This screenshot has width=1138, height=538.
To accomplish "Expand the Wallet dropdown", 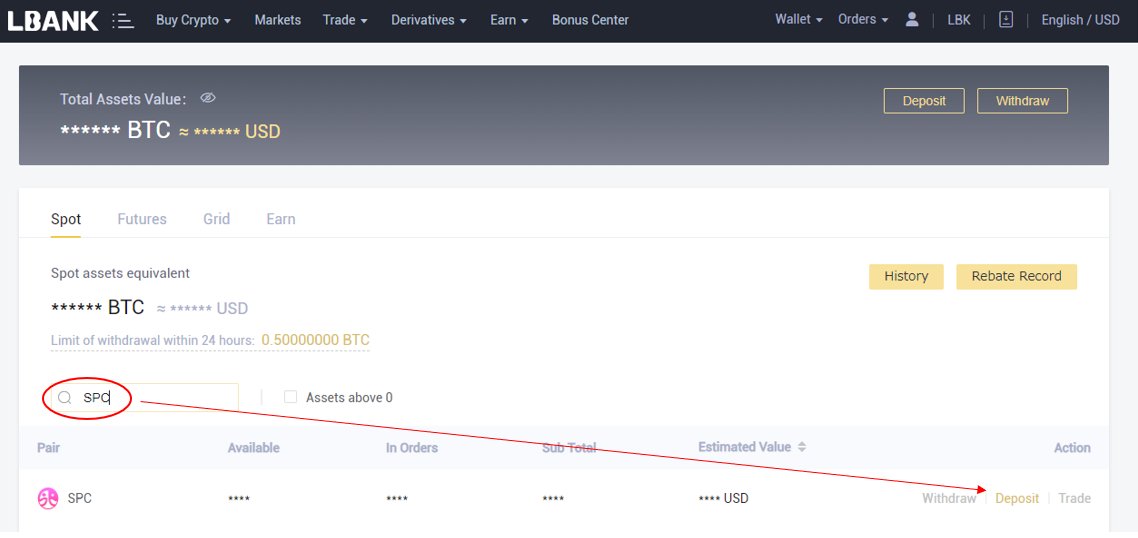I will point(798,20).
